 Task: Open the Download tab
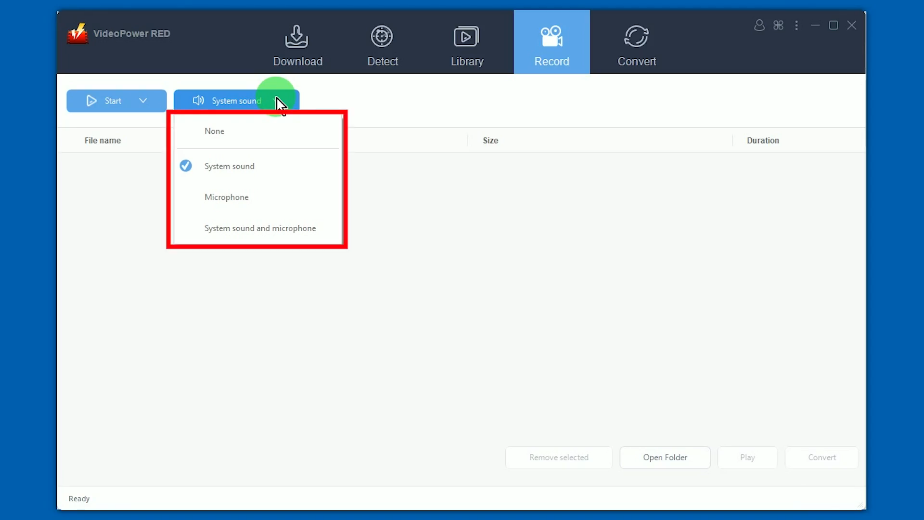point(297,45)
